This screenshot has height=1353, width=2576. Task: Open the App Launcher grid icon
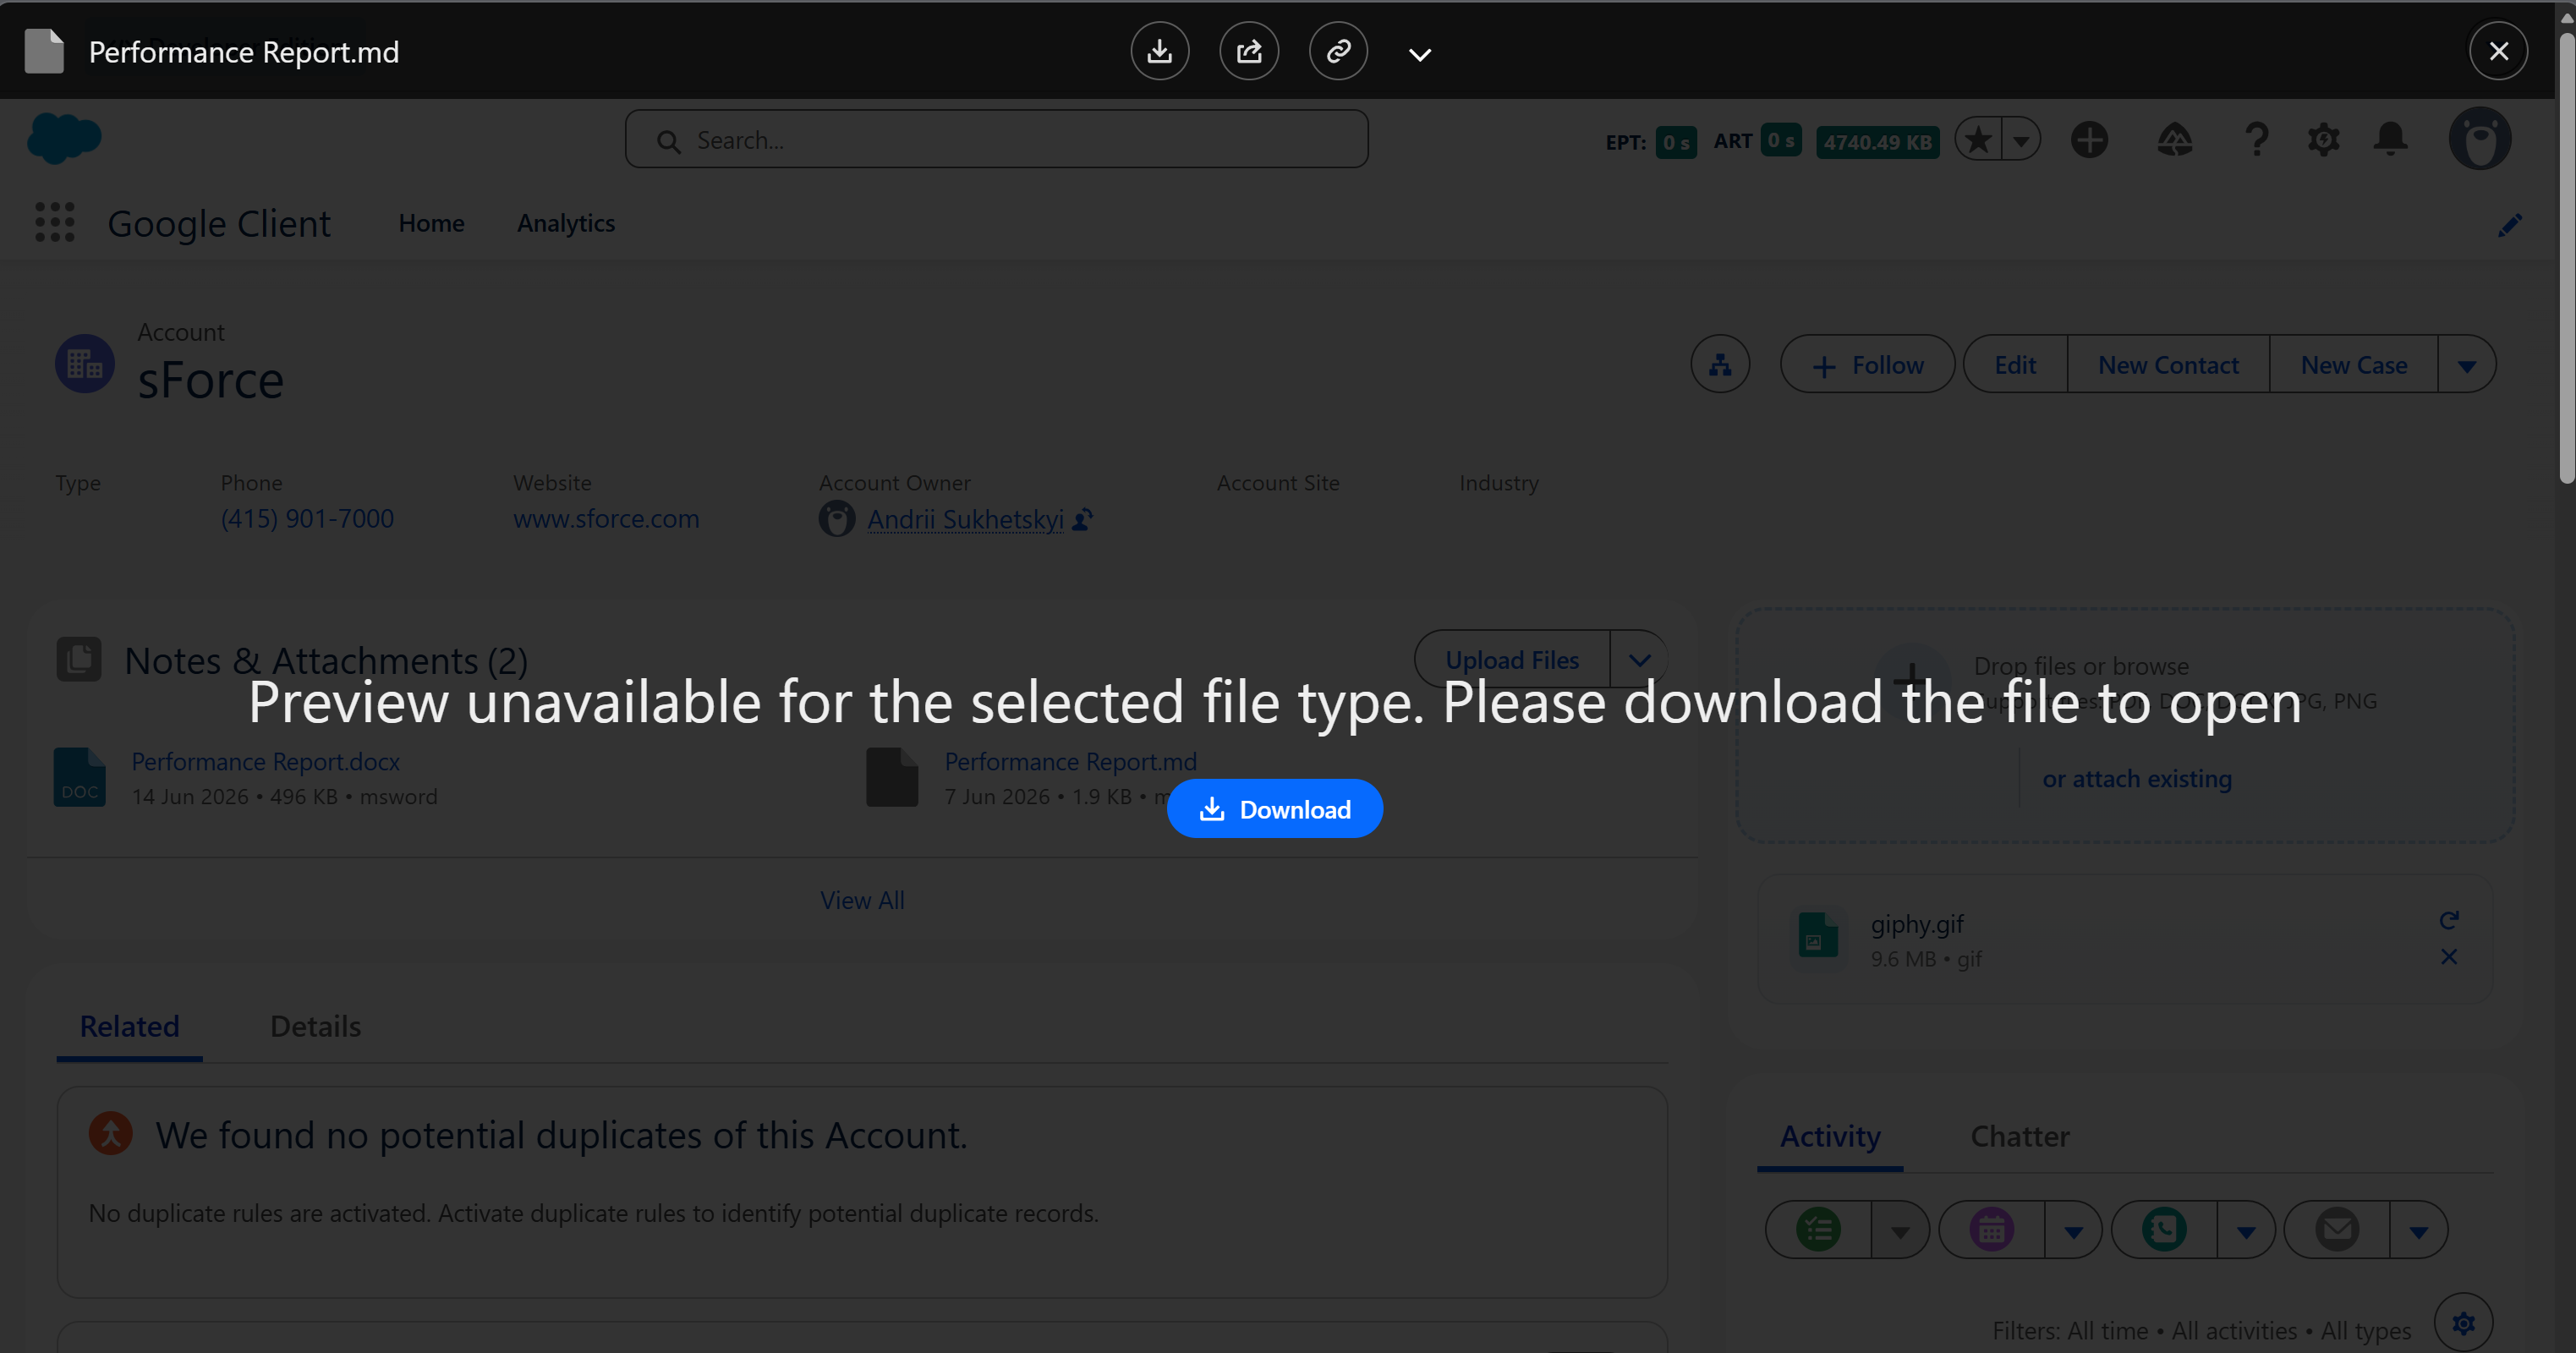[x=55, y=222]
